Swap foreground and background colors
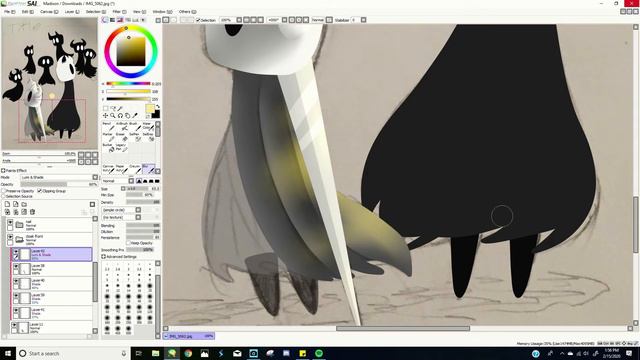The width and height of the screenshot is (640, 360). pos(158,107)
